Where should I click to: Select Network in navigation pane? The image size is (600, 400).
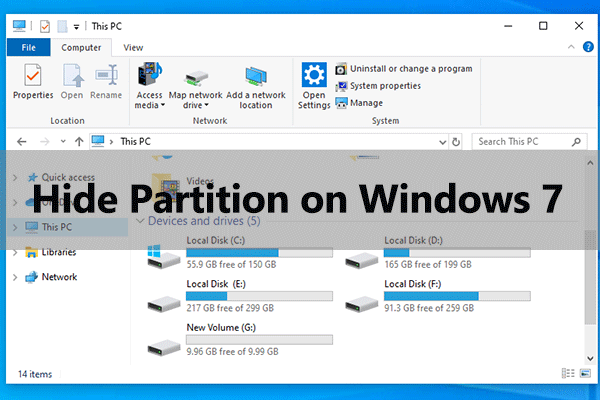coord(51,277)
